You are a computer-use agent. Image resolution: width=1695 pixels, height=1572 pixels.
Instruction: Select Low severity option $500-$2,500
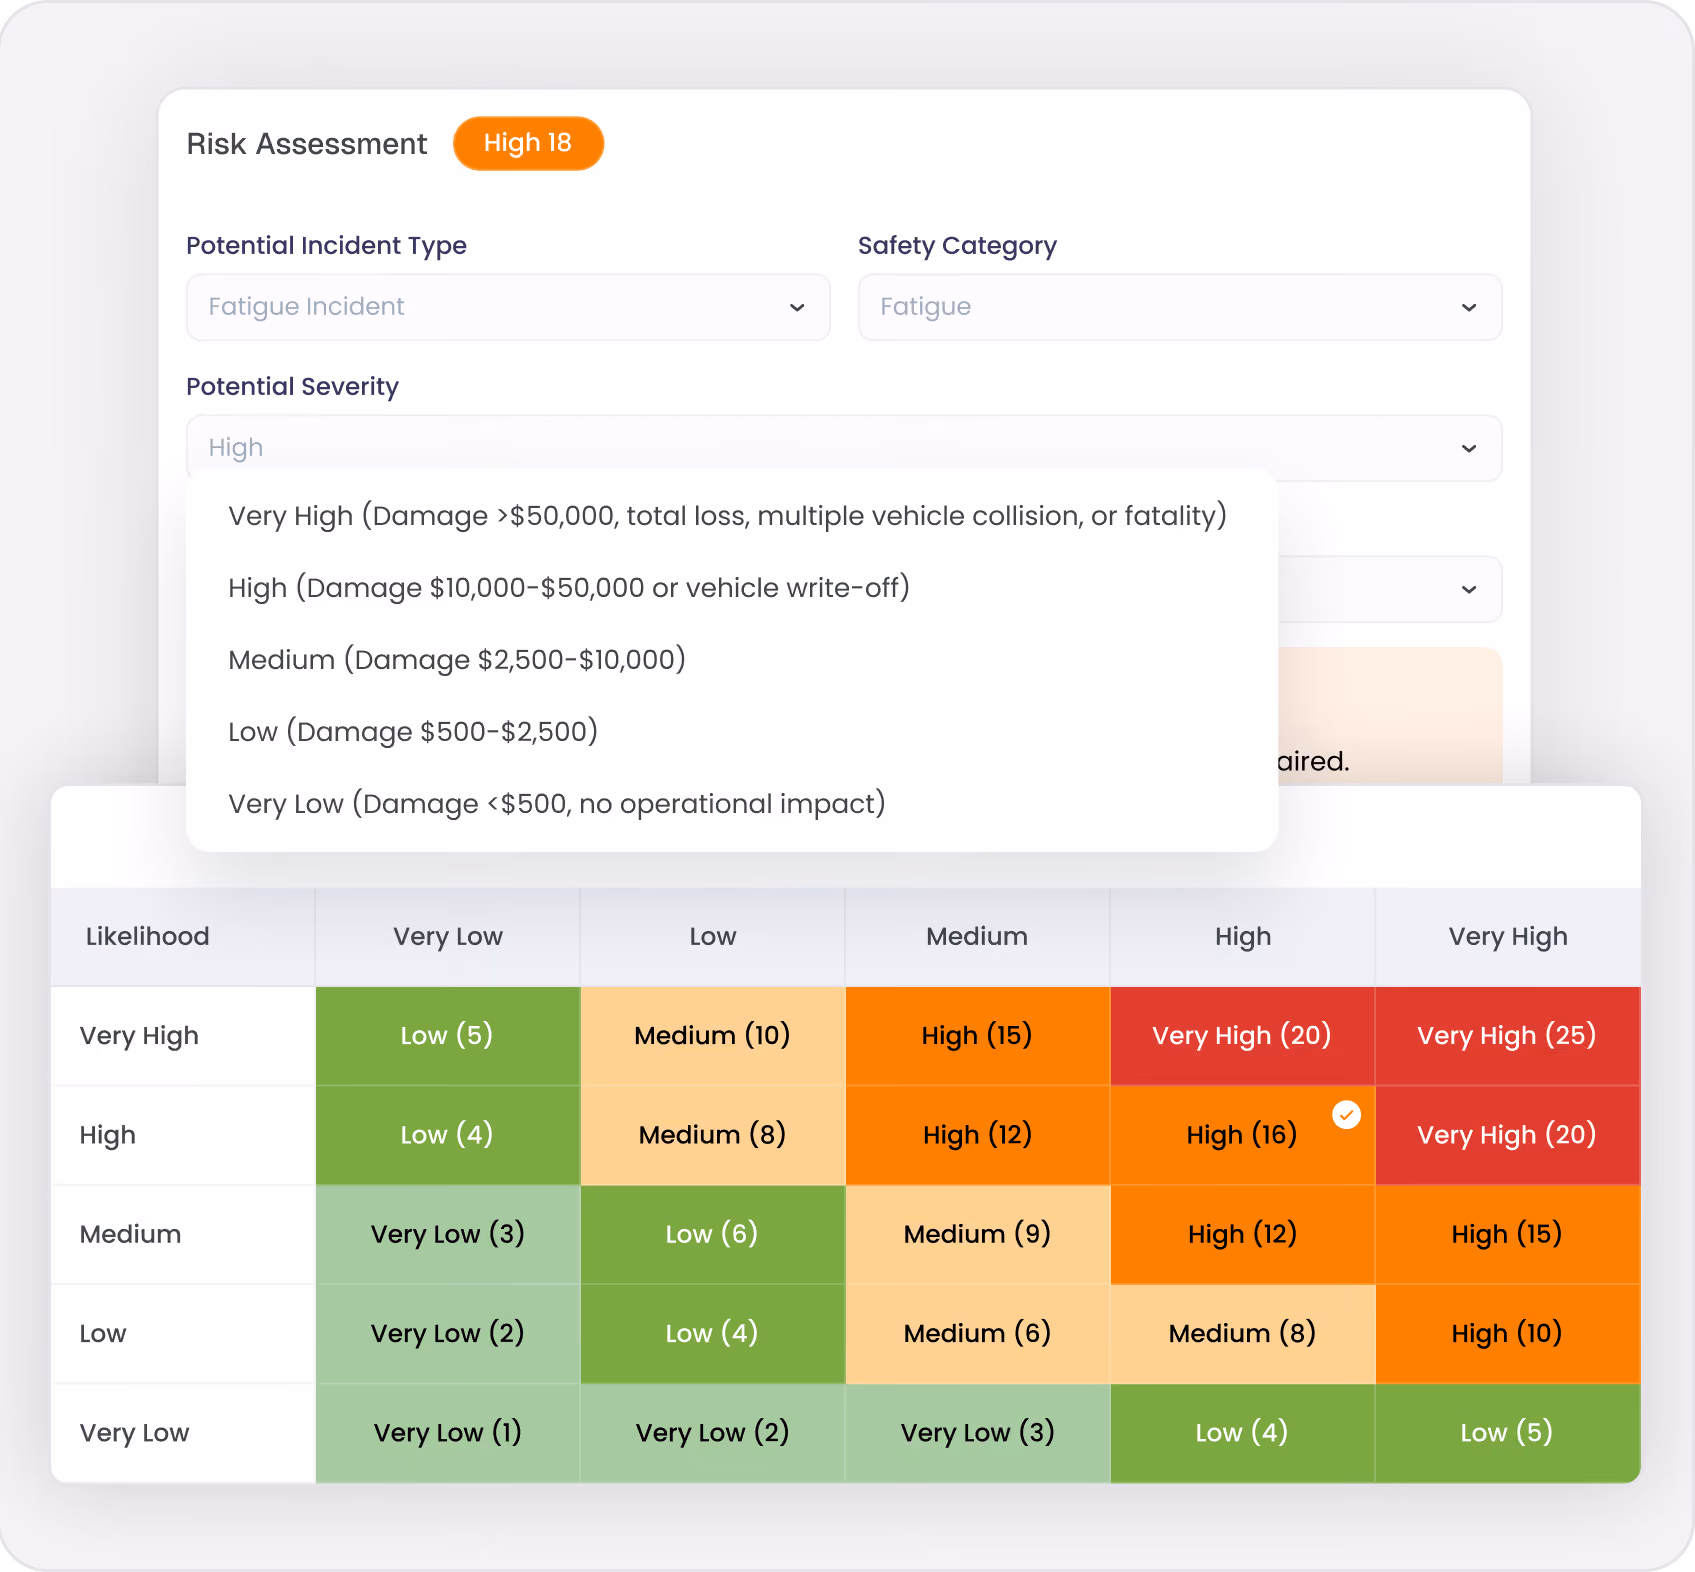pyautogui.click(x=413, y=732)
